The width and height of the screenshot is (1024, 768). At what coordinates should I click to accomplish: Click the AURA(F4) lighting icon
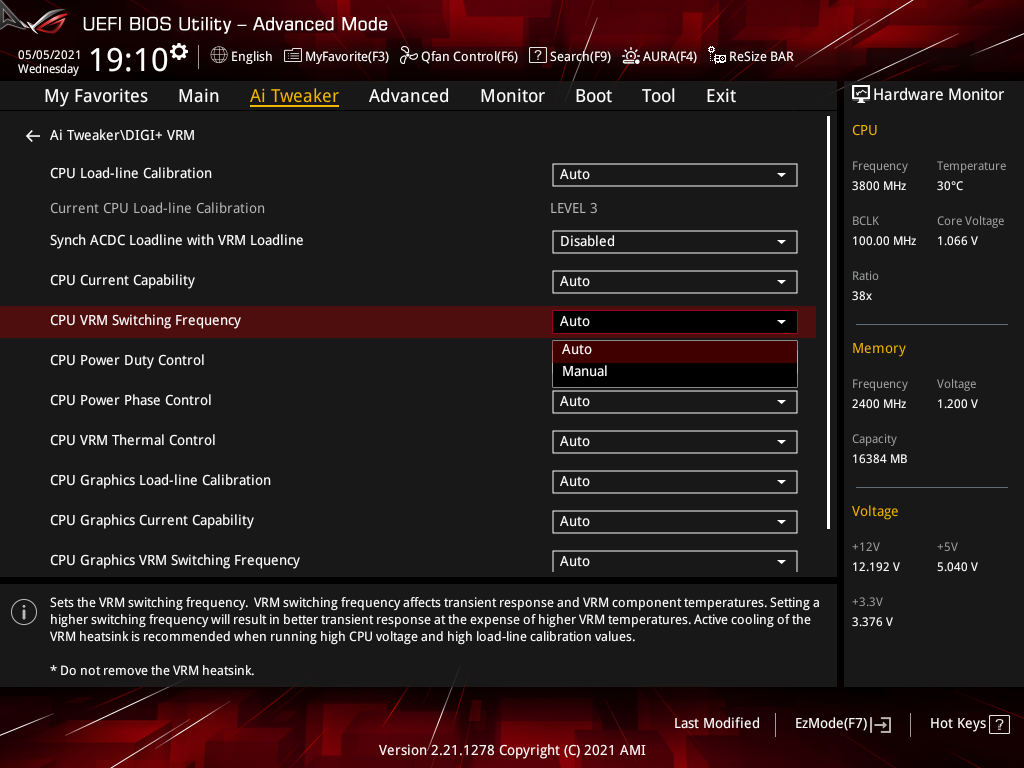coord(630,56)
